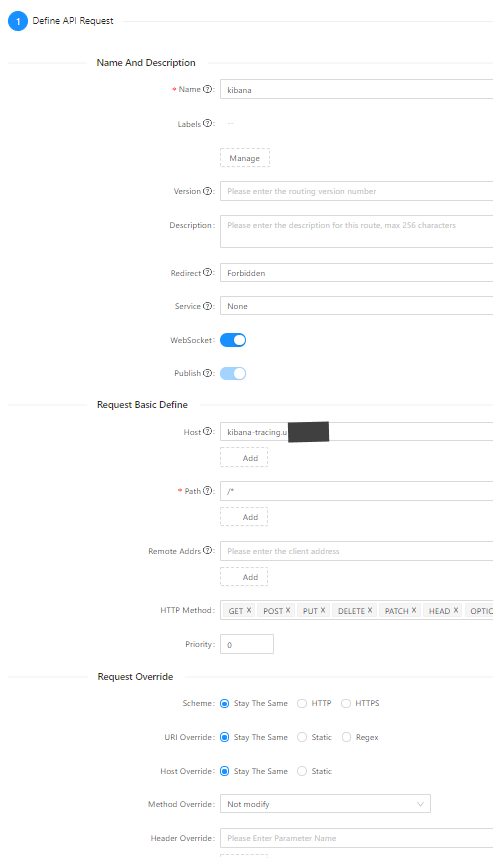Viewport: 493px width, 858px height.
Task: Remove the POST method tag
Action: coord(288,610)
